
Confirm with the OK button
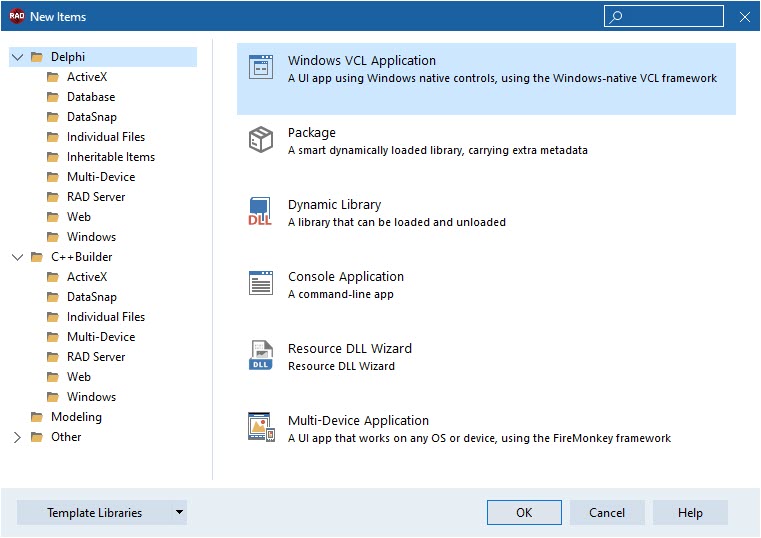[x=524, y=513]
